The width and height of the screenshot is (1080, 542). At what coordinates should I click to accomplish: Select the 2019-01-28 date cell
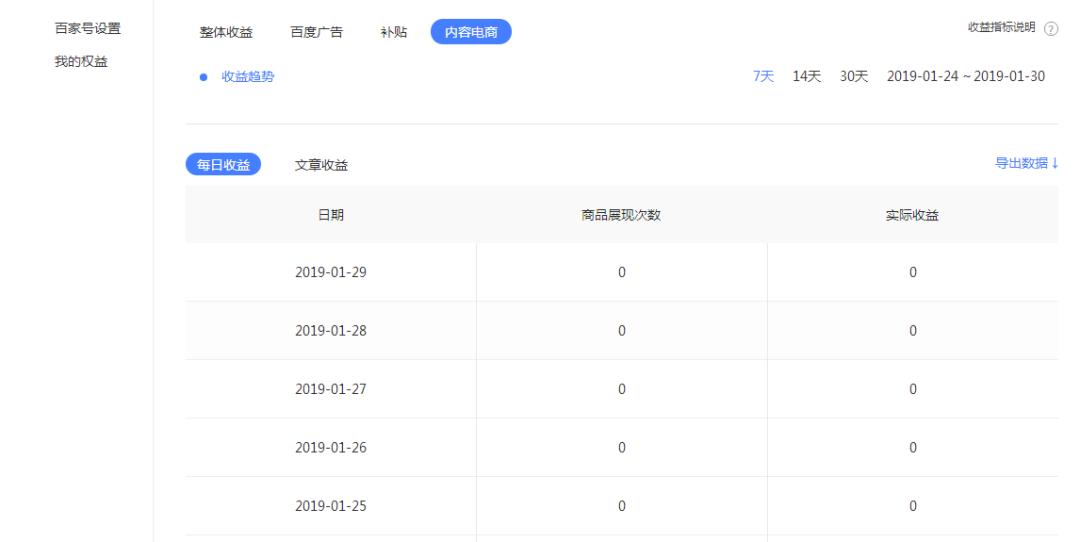click(331, 331)
